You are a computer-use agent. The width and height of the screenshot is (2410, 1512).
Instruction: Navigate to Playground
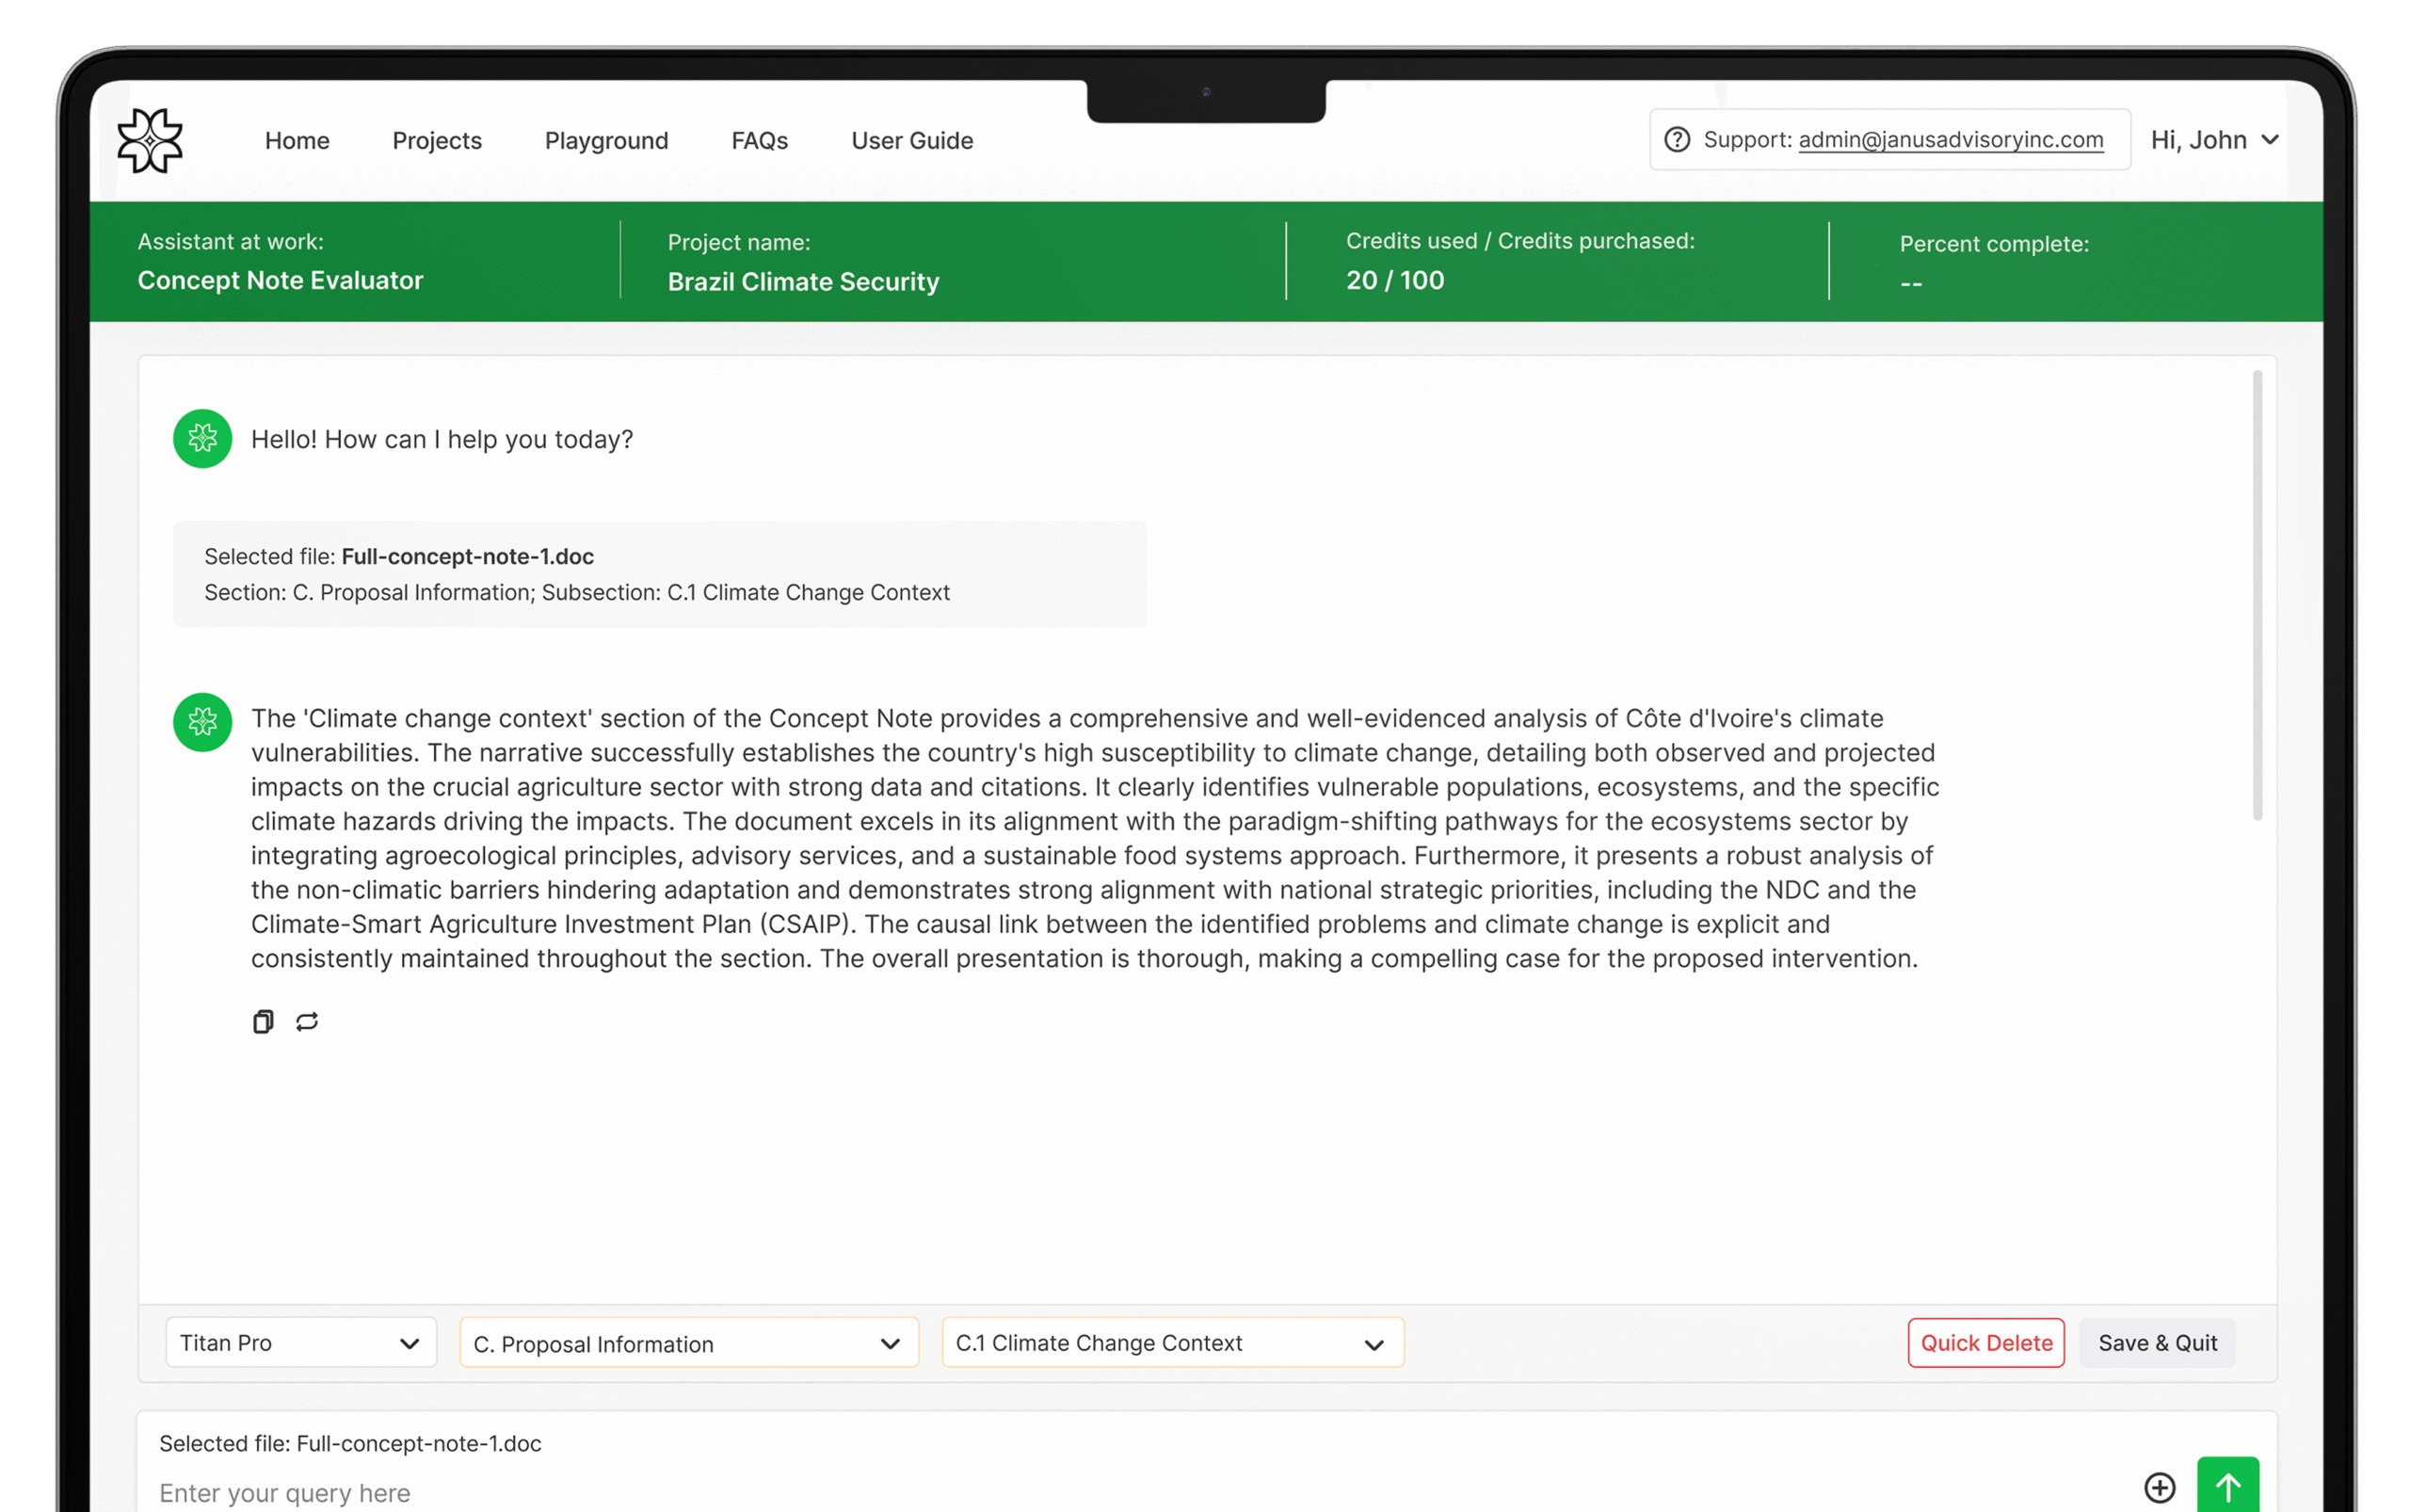click(606, 141)
